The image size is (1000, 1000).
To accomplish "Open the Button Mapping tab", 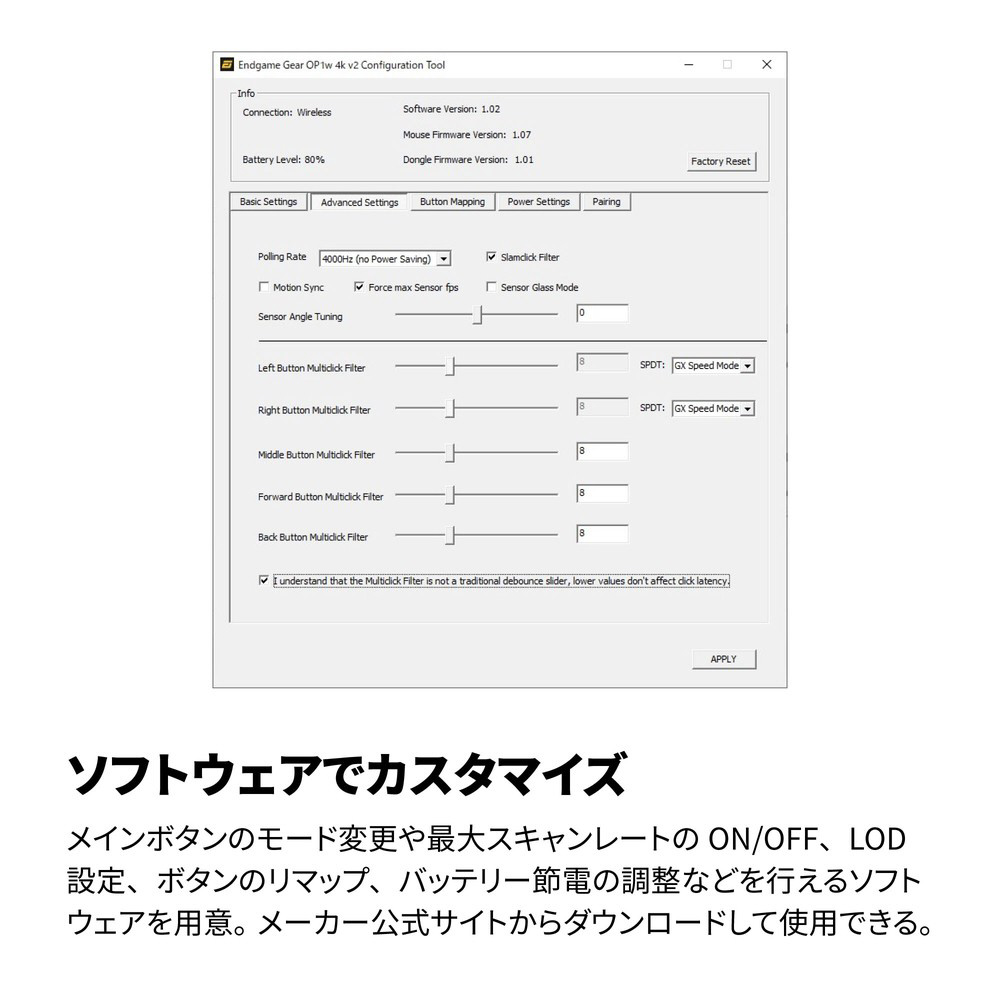I will click(x=452, y=202).
